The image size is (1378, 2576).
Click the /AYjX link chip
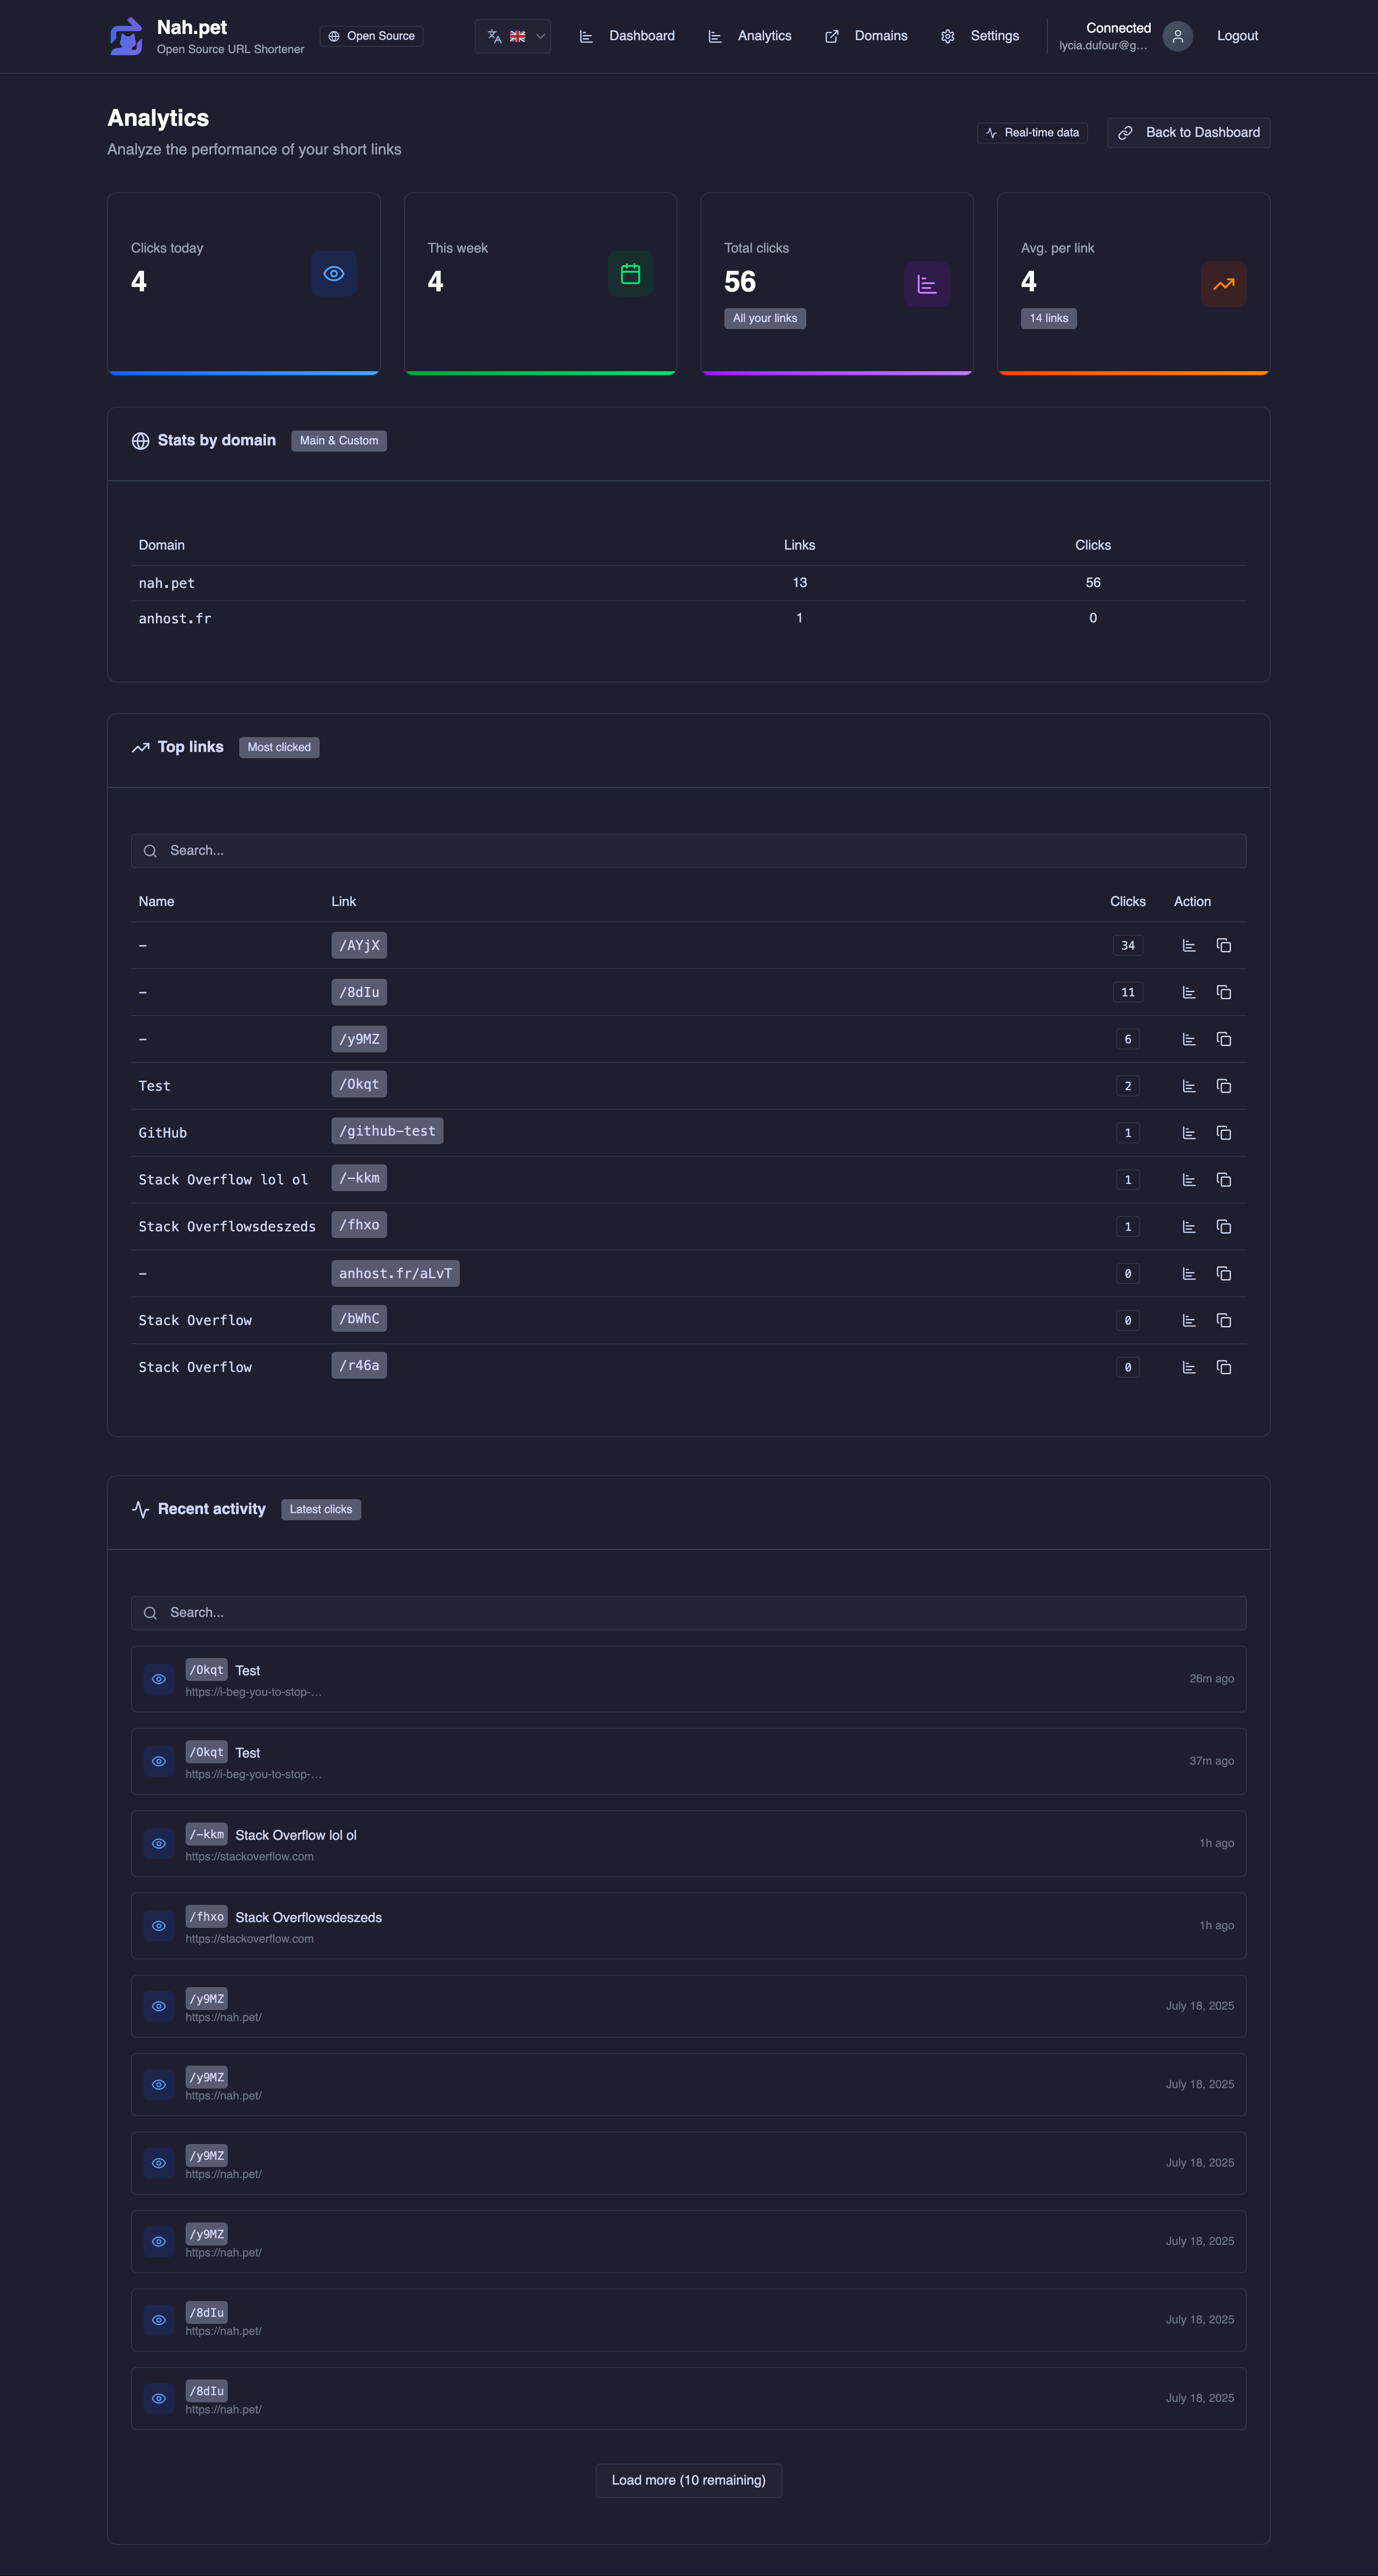click(359, 945)
